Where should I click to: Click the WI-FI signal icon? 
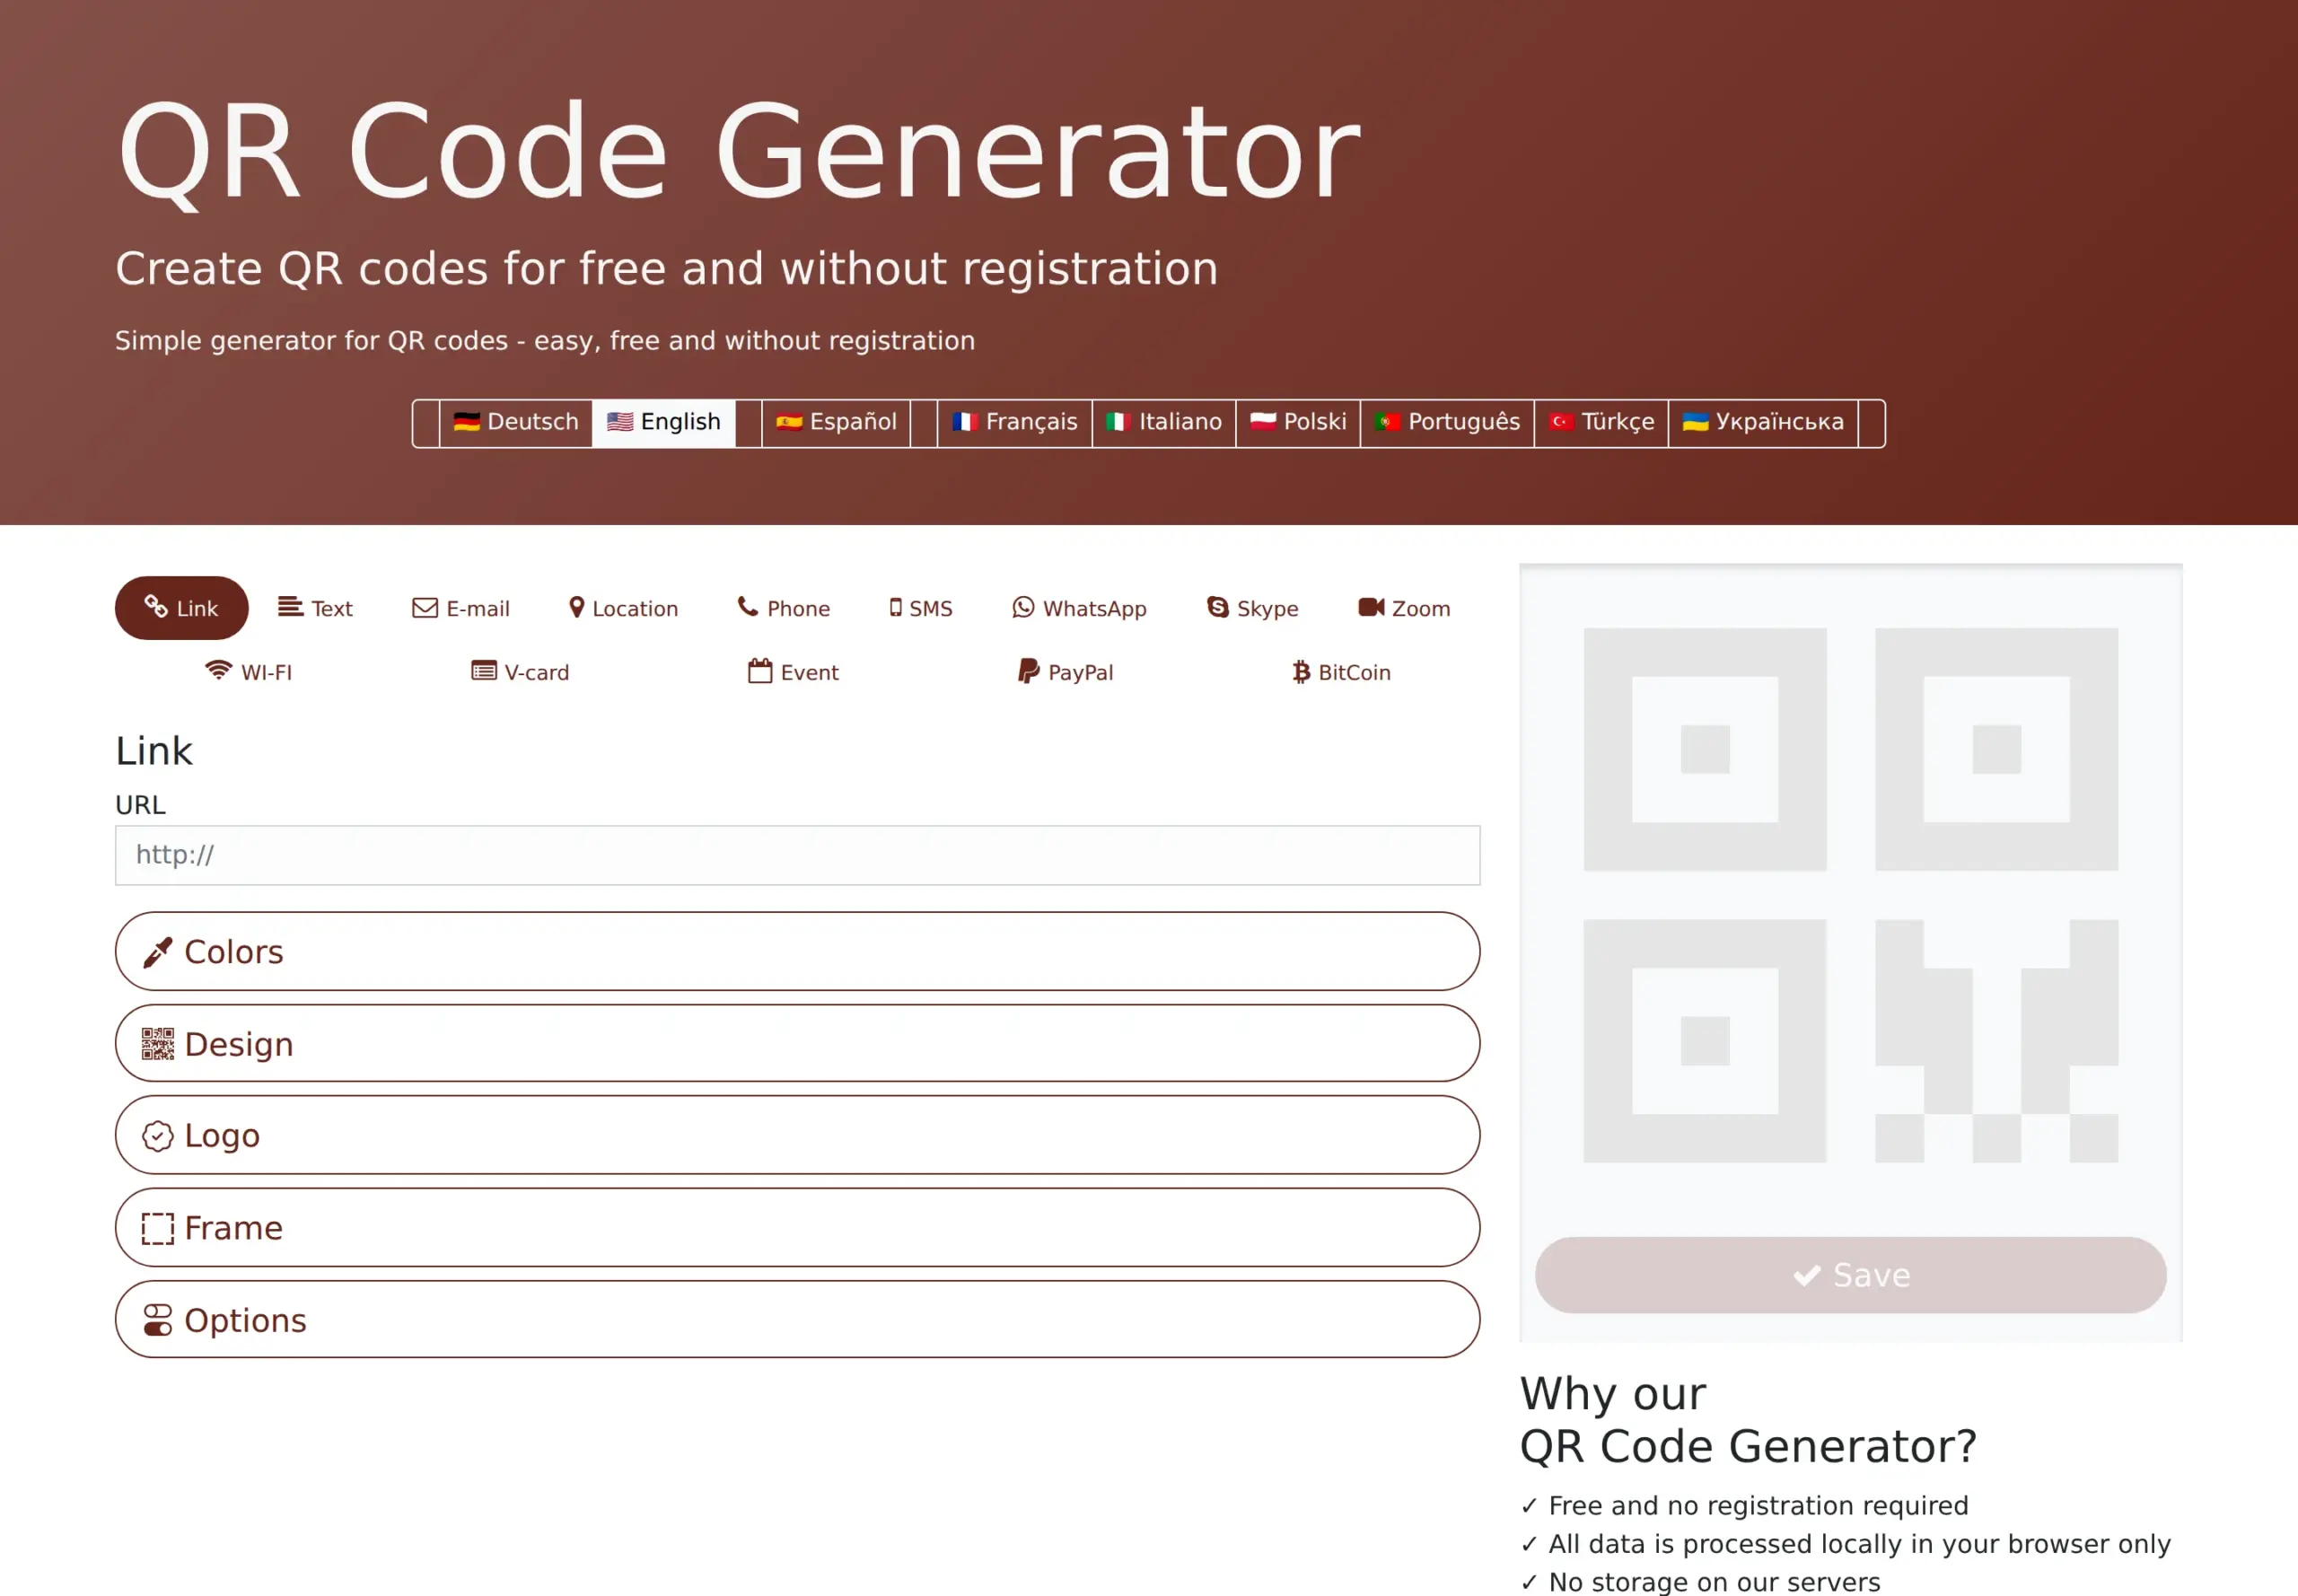coord(218,671)
